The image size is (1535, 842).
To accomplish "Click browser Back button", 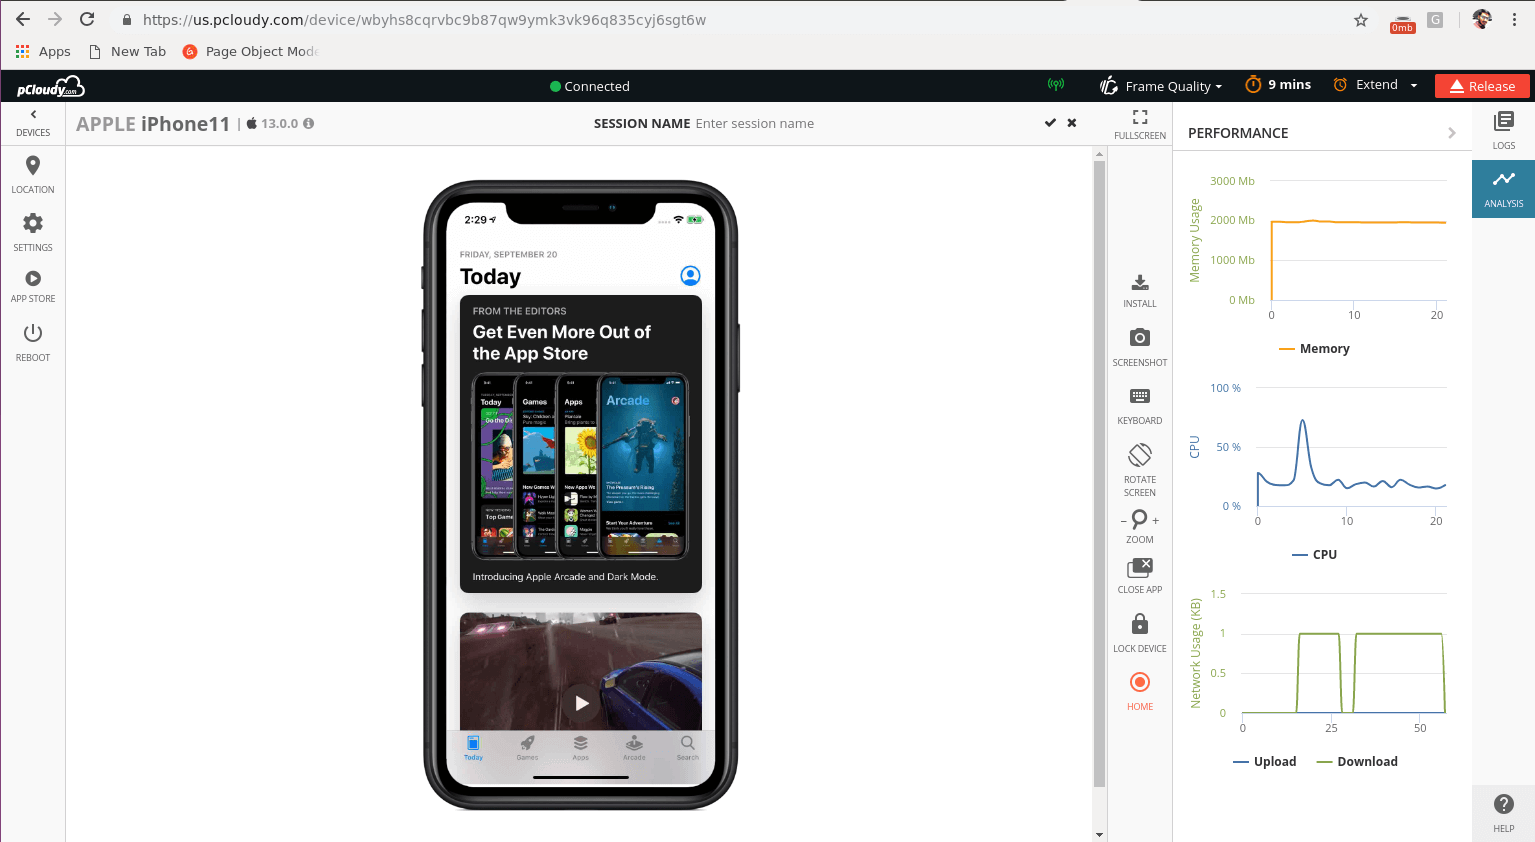I will 23,19.
